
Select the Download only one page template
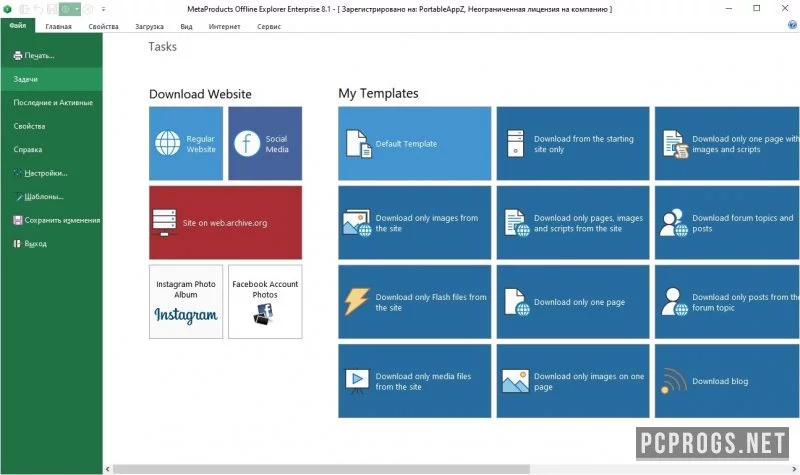(x=573, y=302)
